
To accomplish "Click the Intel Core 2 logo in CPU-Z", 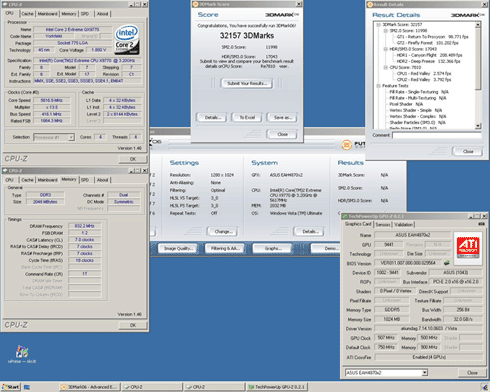I will [x=127, y=40].
